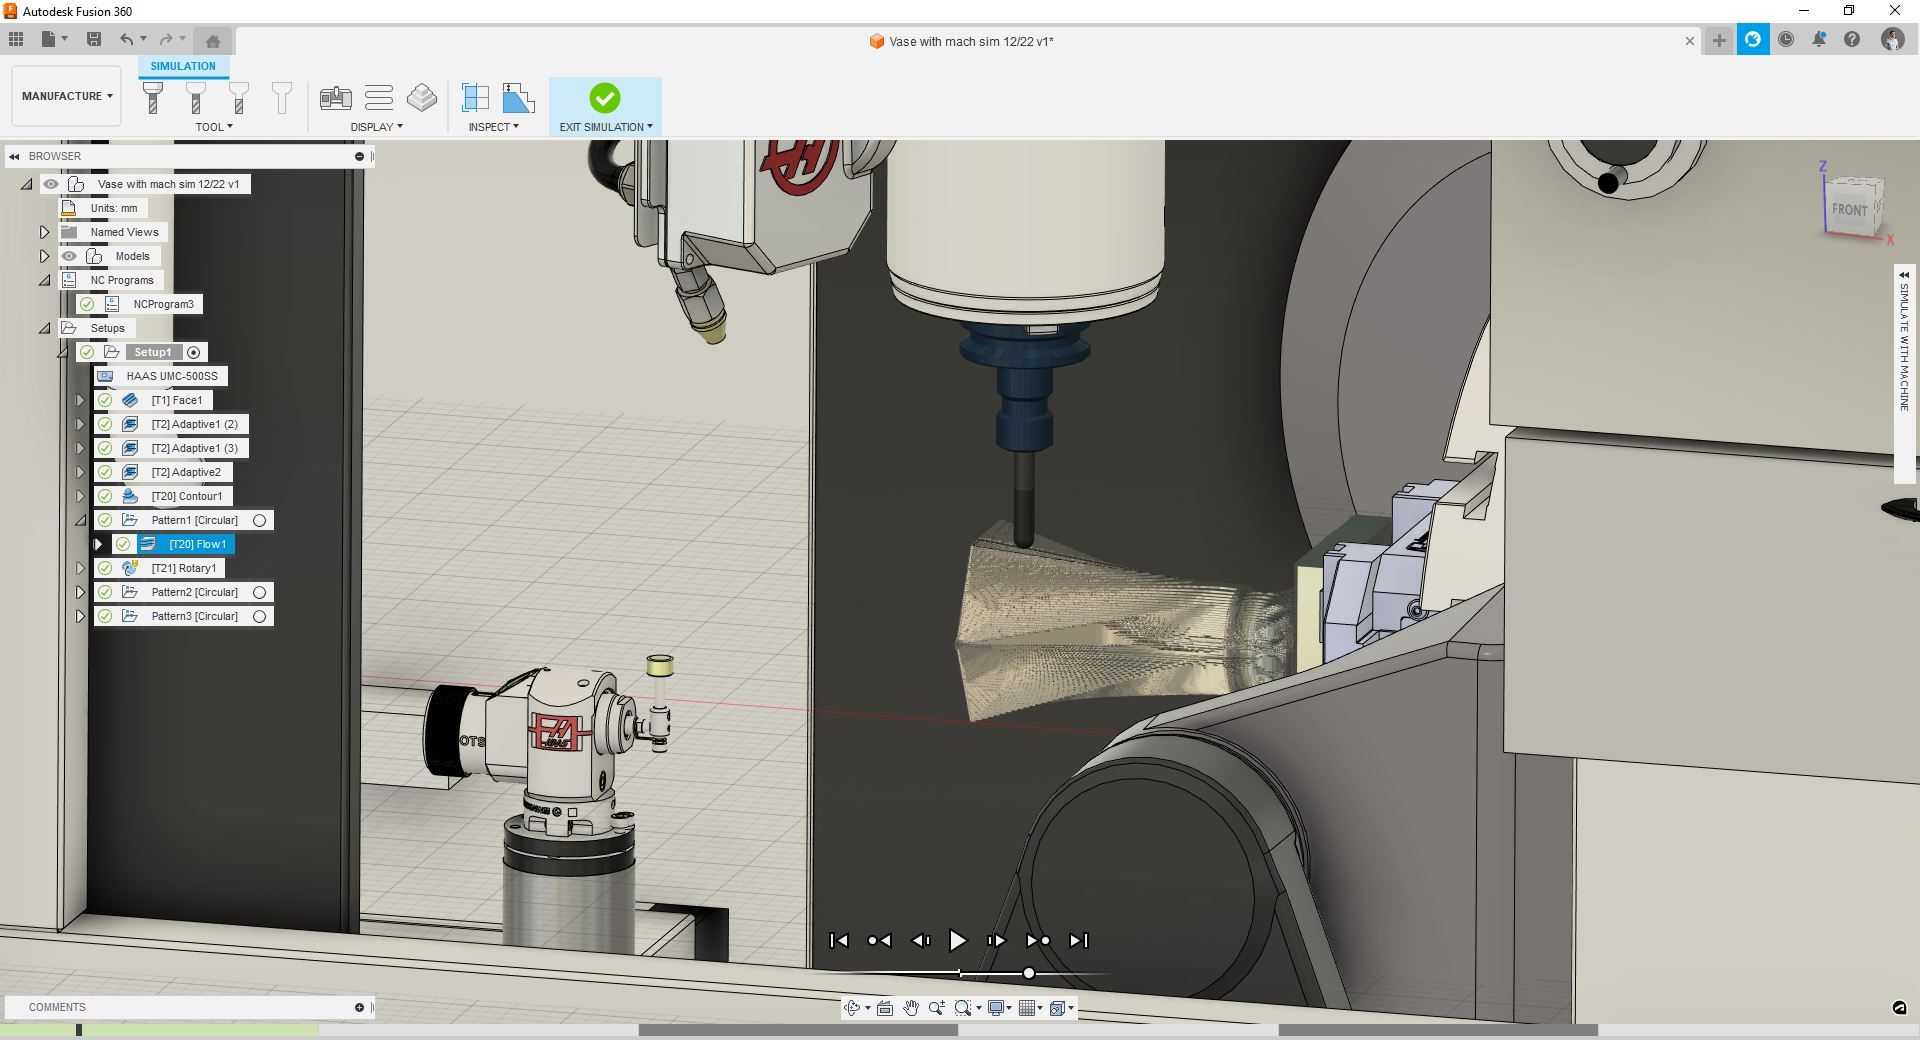Open the Simulate With Machine side panel

point(1904,345)
